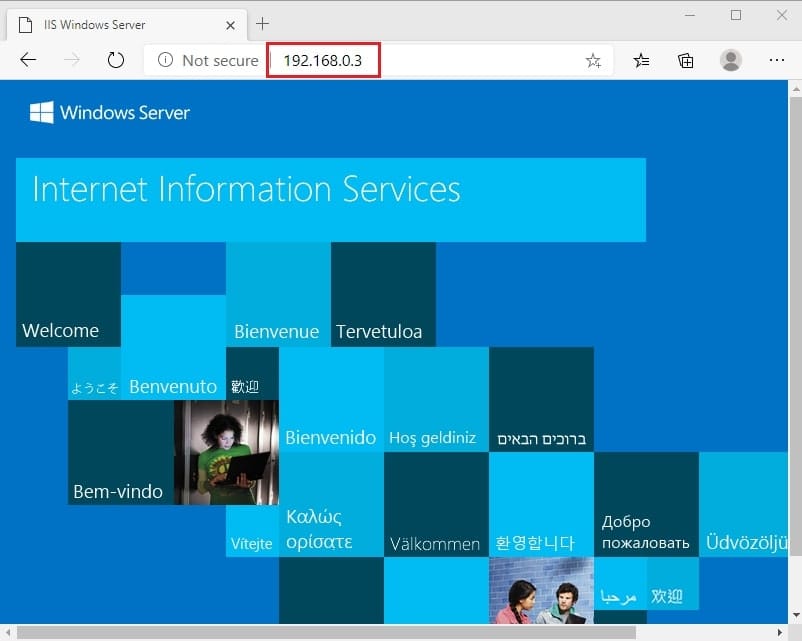Click horizontal scrollbar left arrow
The image size is (802, 641).
(x=7, y=633)
